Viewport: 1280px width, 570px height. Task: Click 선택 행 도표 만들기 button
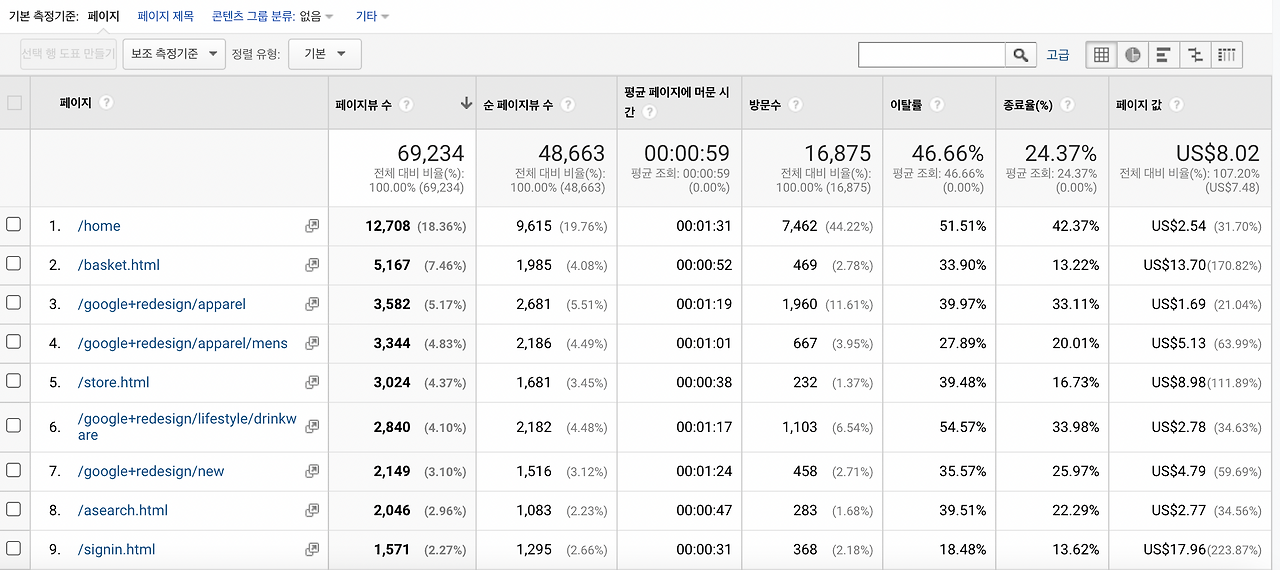point(69,54)
